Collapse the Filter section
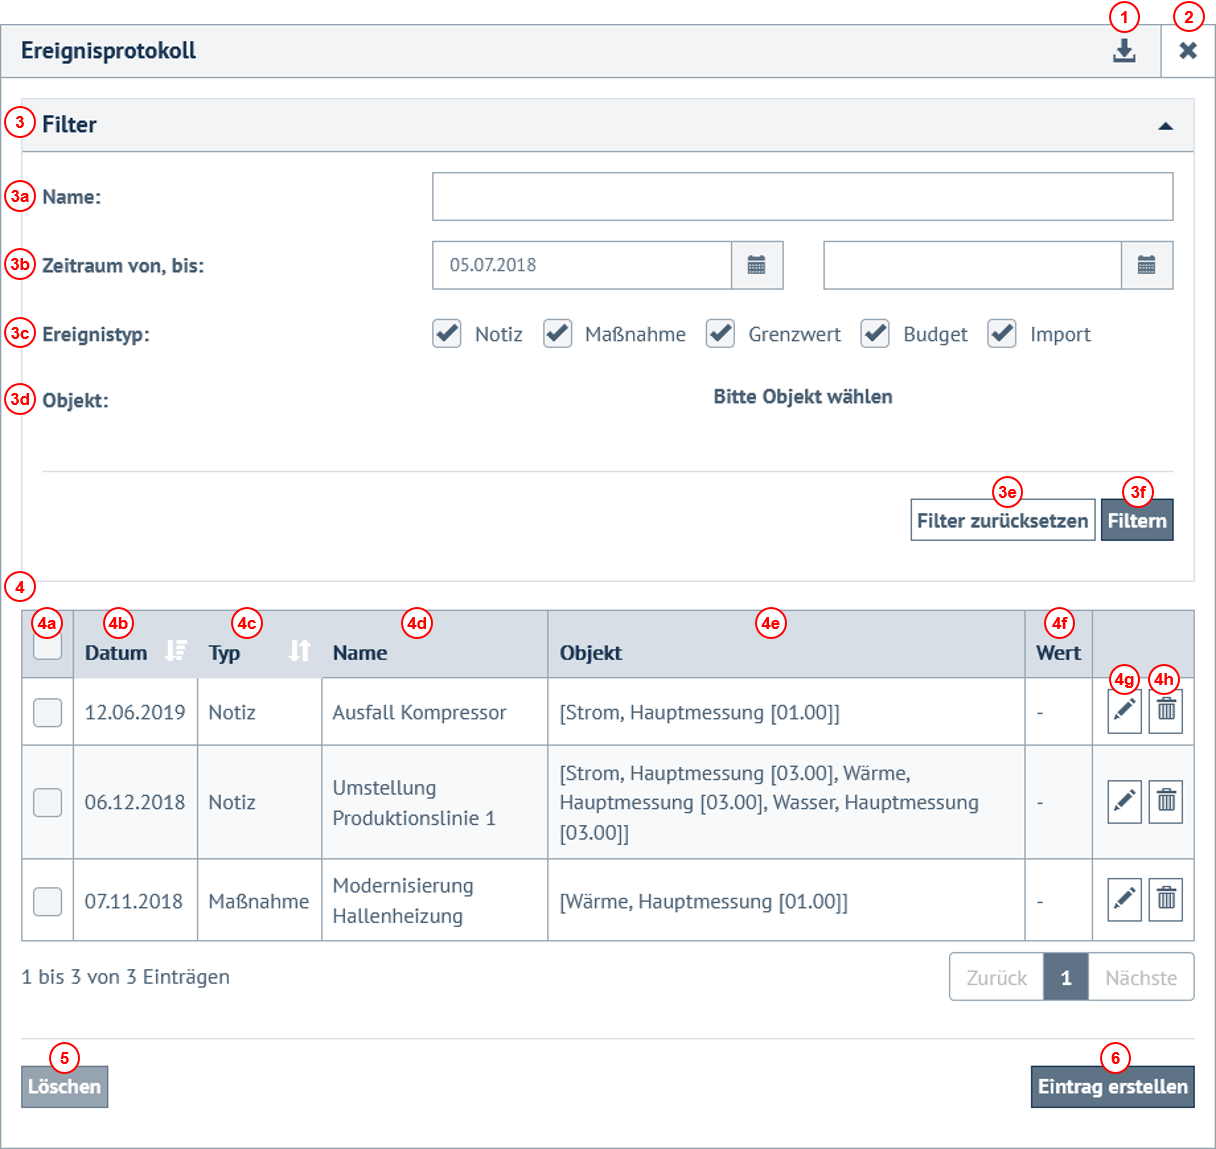 1165,126
